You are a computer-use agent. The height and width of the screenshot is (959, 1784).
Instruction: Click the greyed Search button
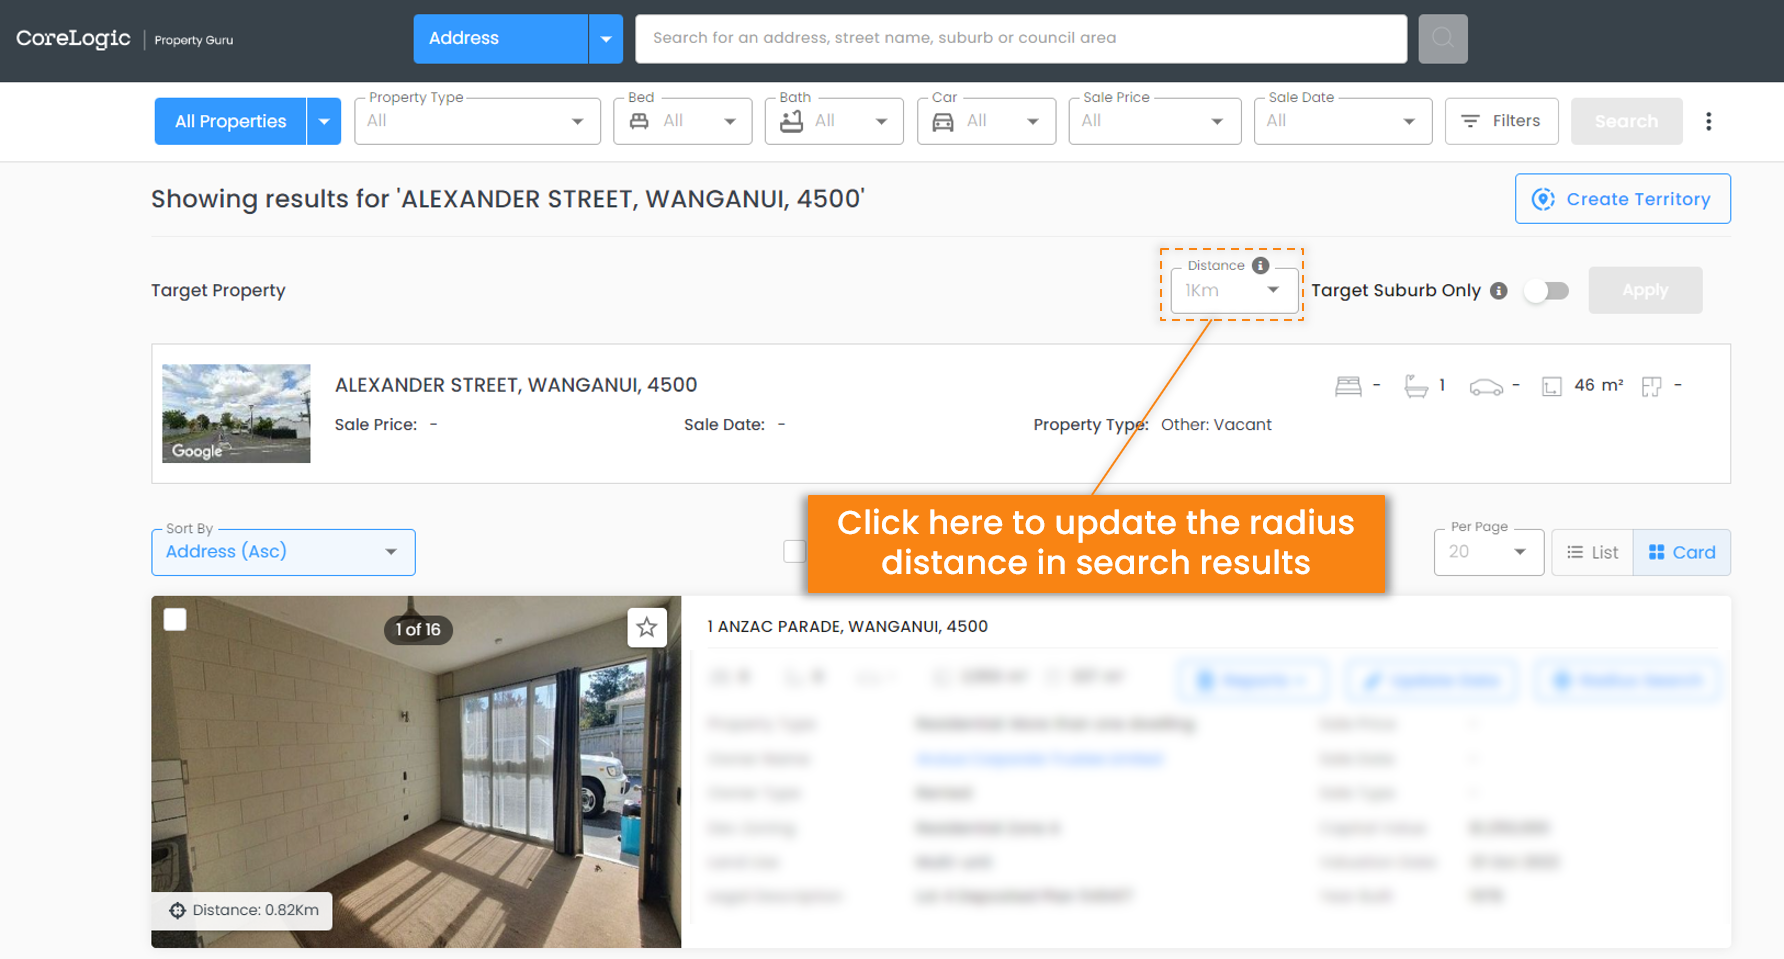(1626, 121)
